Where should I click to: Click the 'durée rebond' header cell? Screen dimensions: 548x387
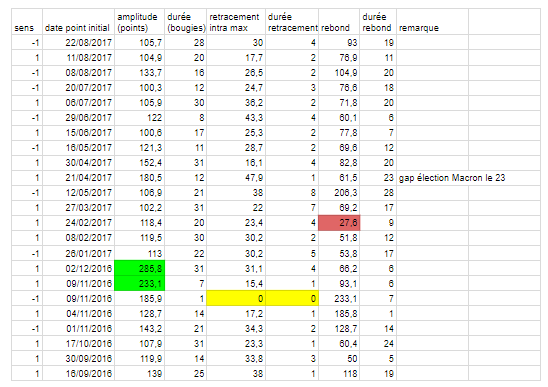(x=378, y=22)
